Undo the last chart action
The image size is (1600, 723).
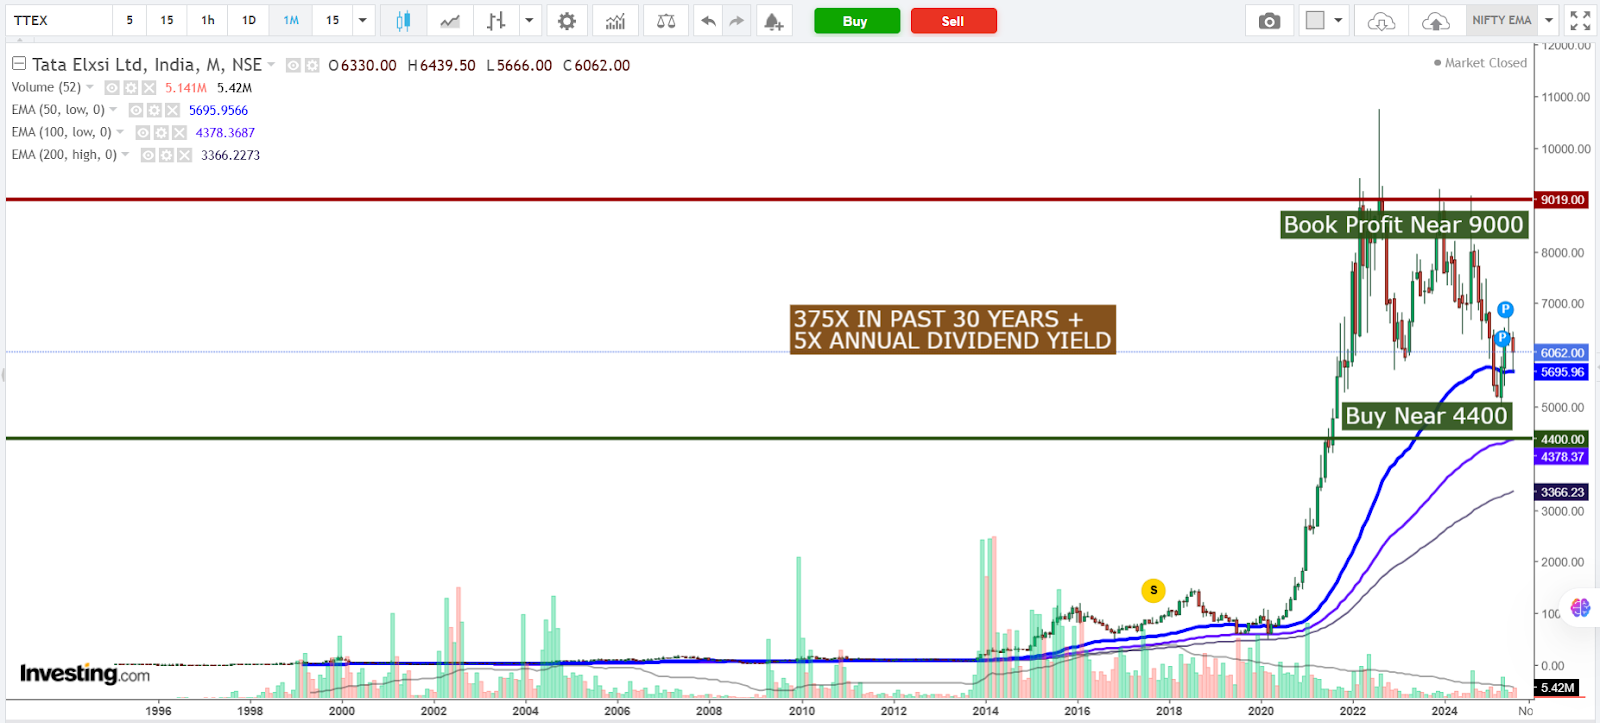708,20
